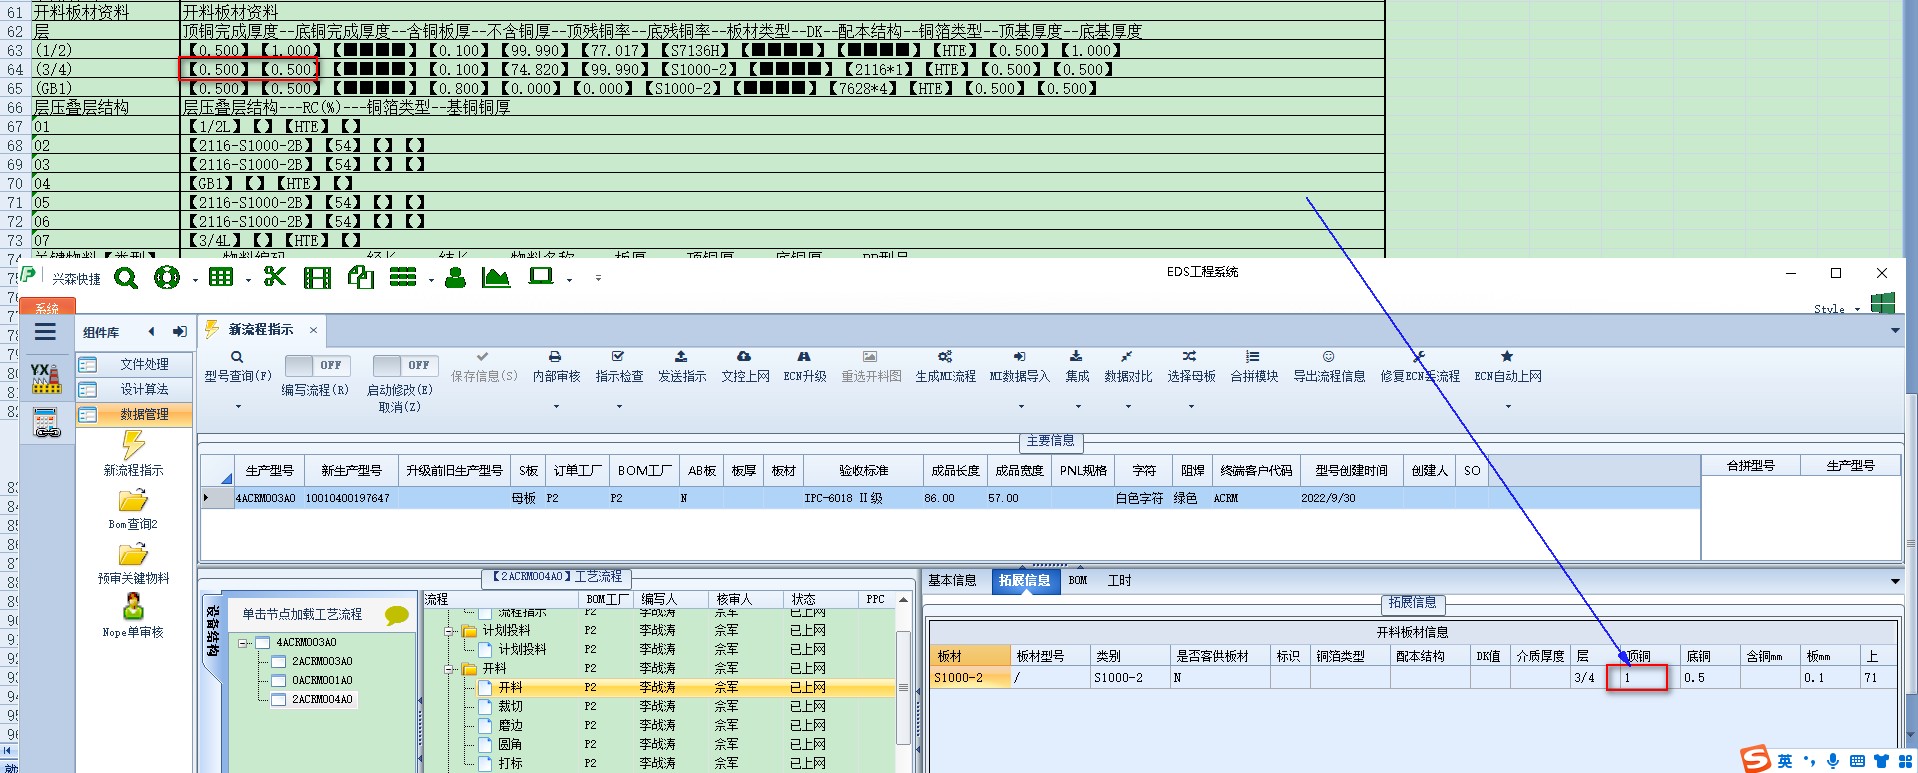The width and height of the screenshot is (1918, 773).
Task: Switch to 基本信息 tab
Action: click(x=952, y=580)
